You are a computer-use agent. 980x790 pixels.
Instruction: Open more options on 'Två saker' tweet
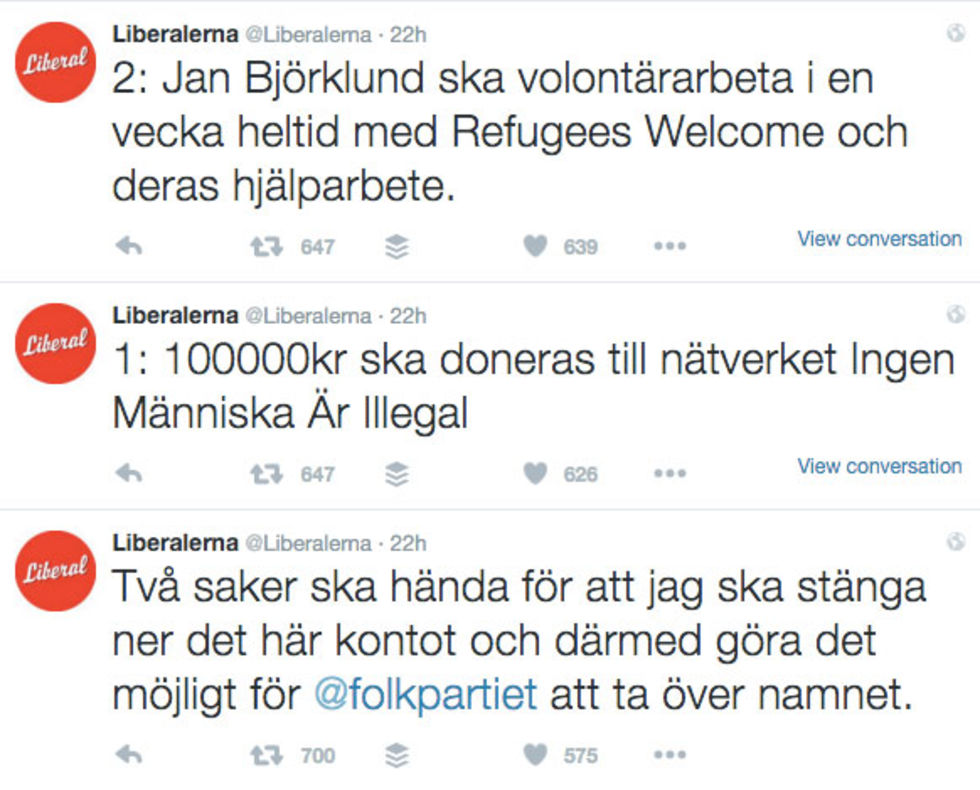669,756
